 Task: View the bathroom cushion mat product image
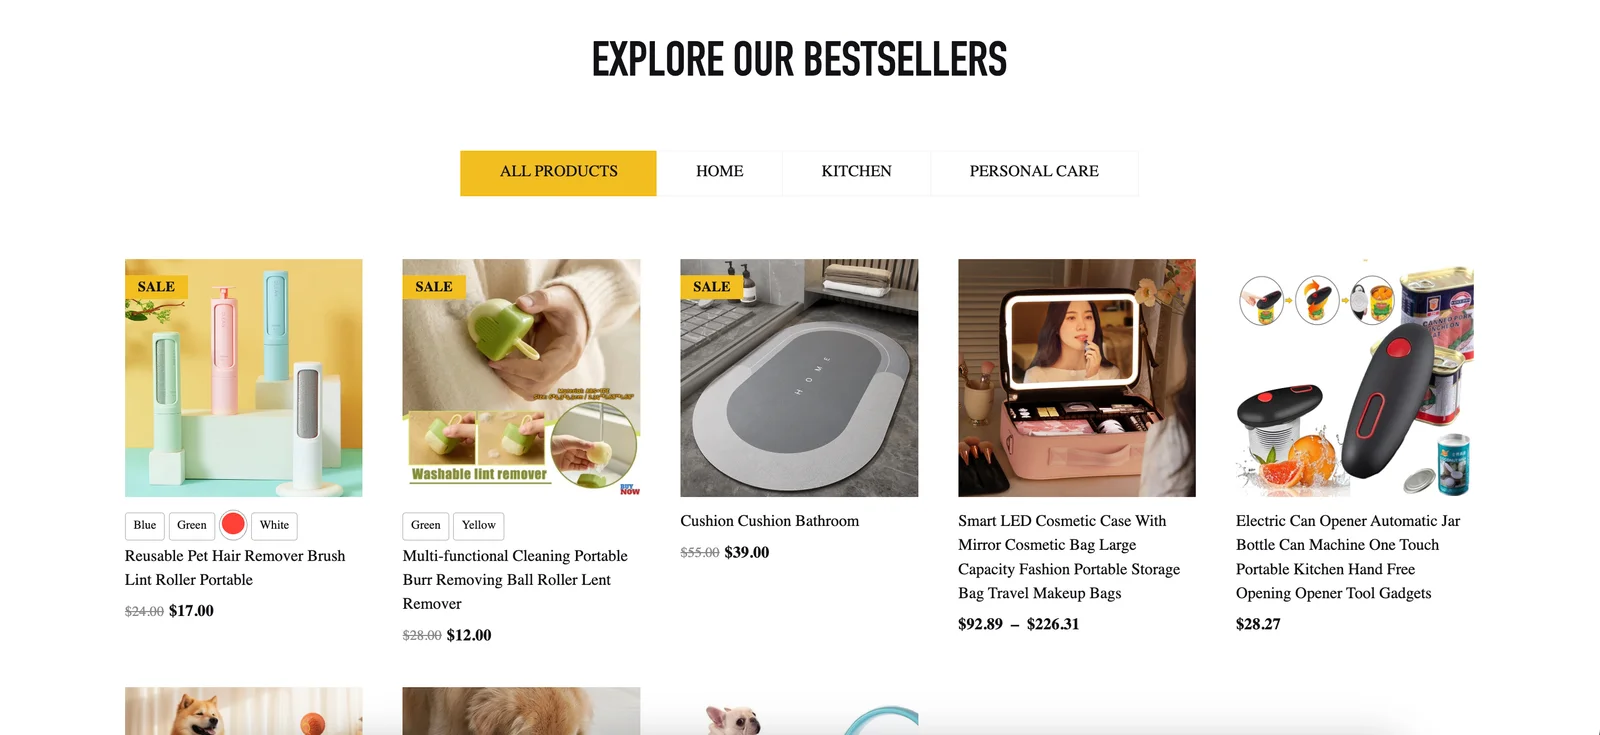tap(799, 378)
